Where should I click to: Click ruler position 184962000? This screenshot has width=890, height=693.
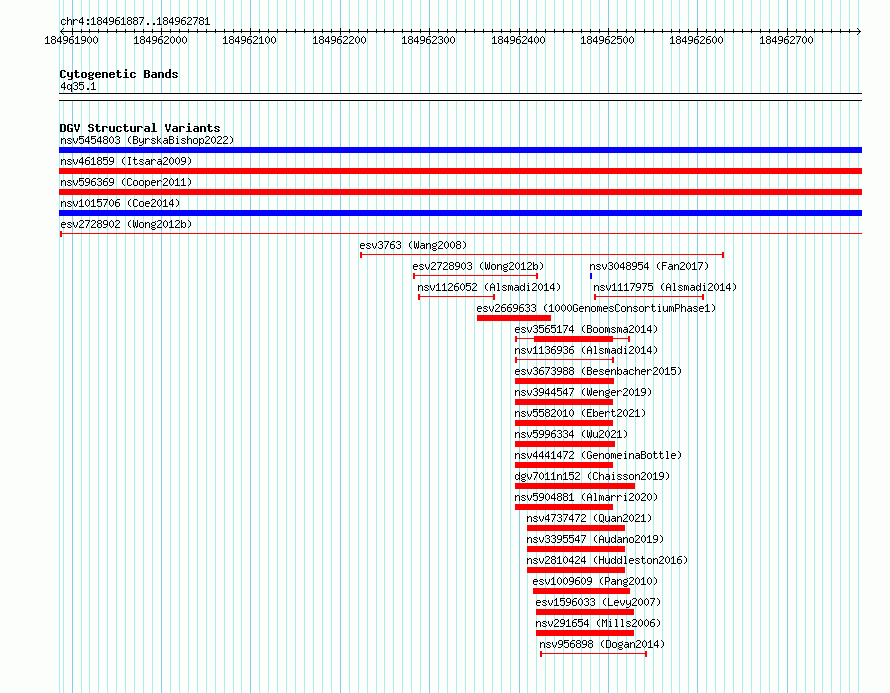160,40
